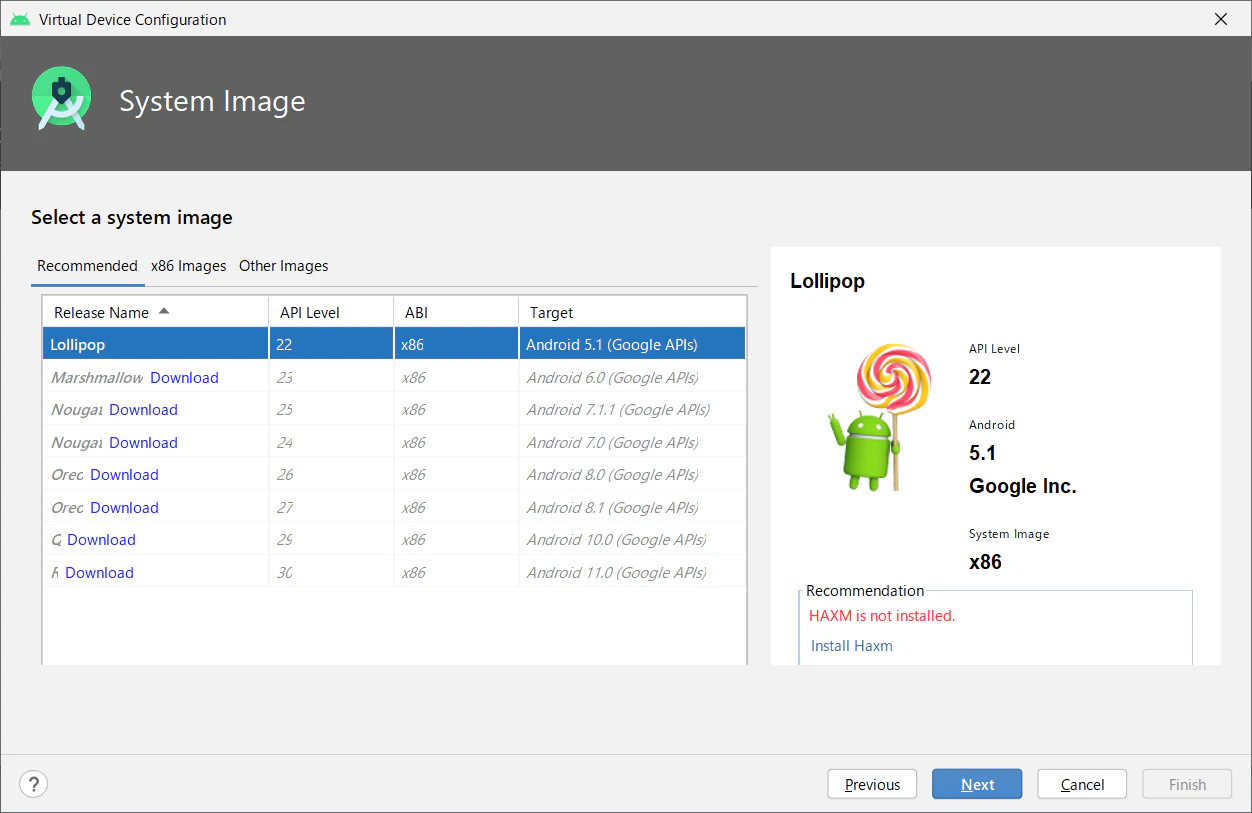
Task: Click the help question mark icon
Action: (x=34, y=784)
